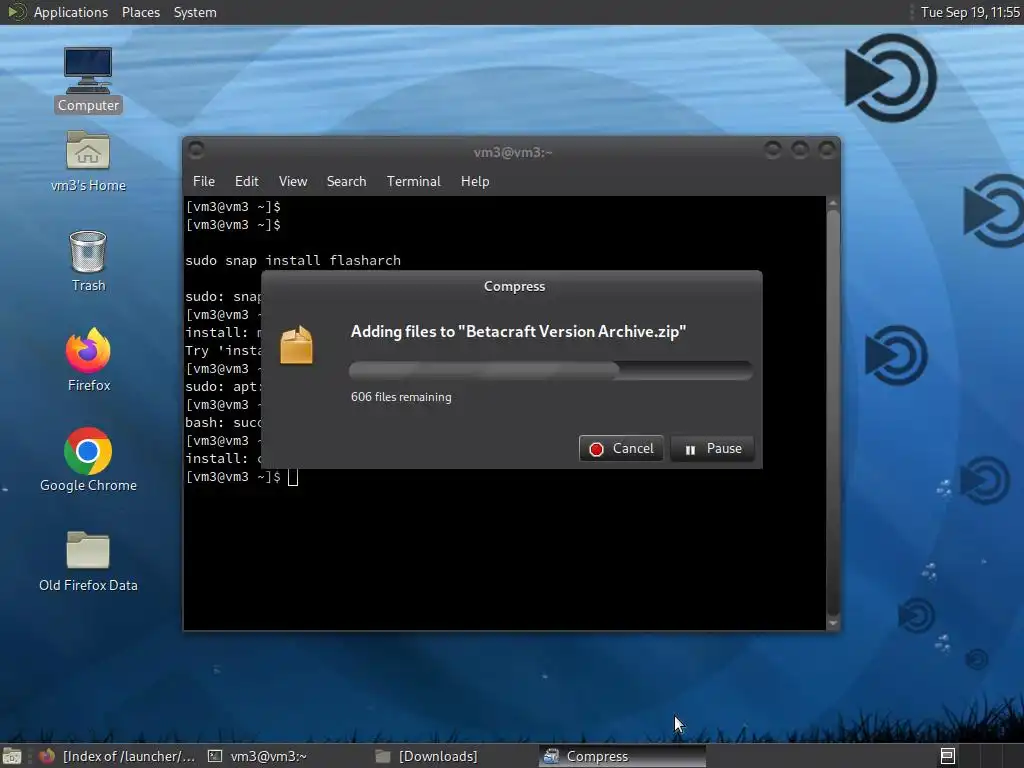Image resolution: width=1024 pixels, height=768 pixels.
Task: Switch to Index of /launcher taskbar window
Action: click(118, 756)
